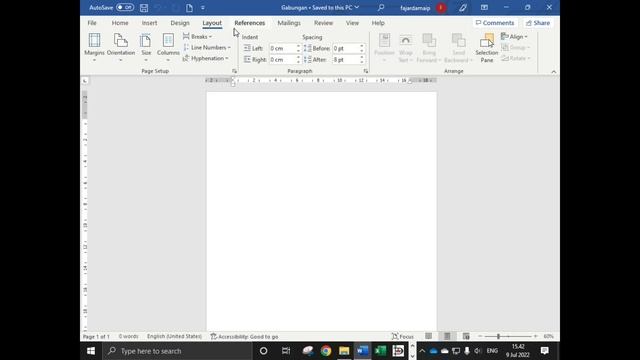
Task: Expand the Breaks dropdown
Action: 198,37
